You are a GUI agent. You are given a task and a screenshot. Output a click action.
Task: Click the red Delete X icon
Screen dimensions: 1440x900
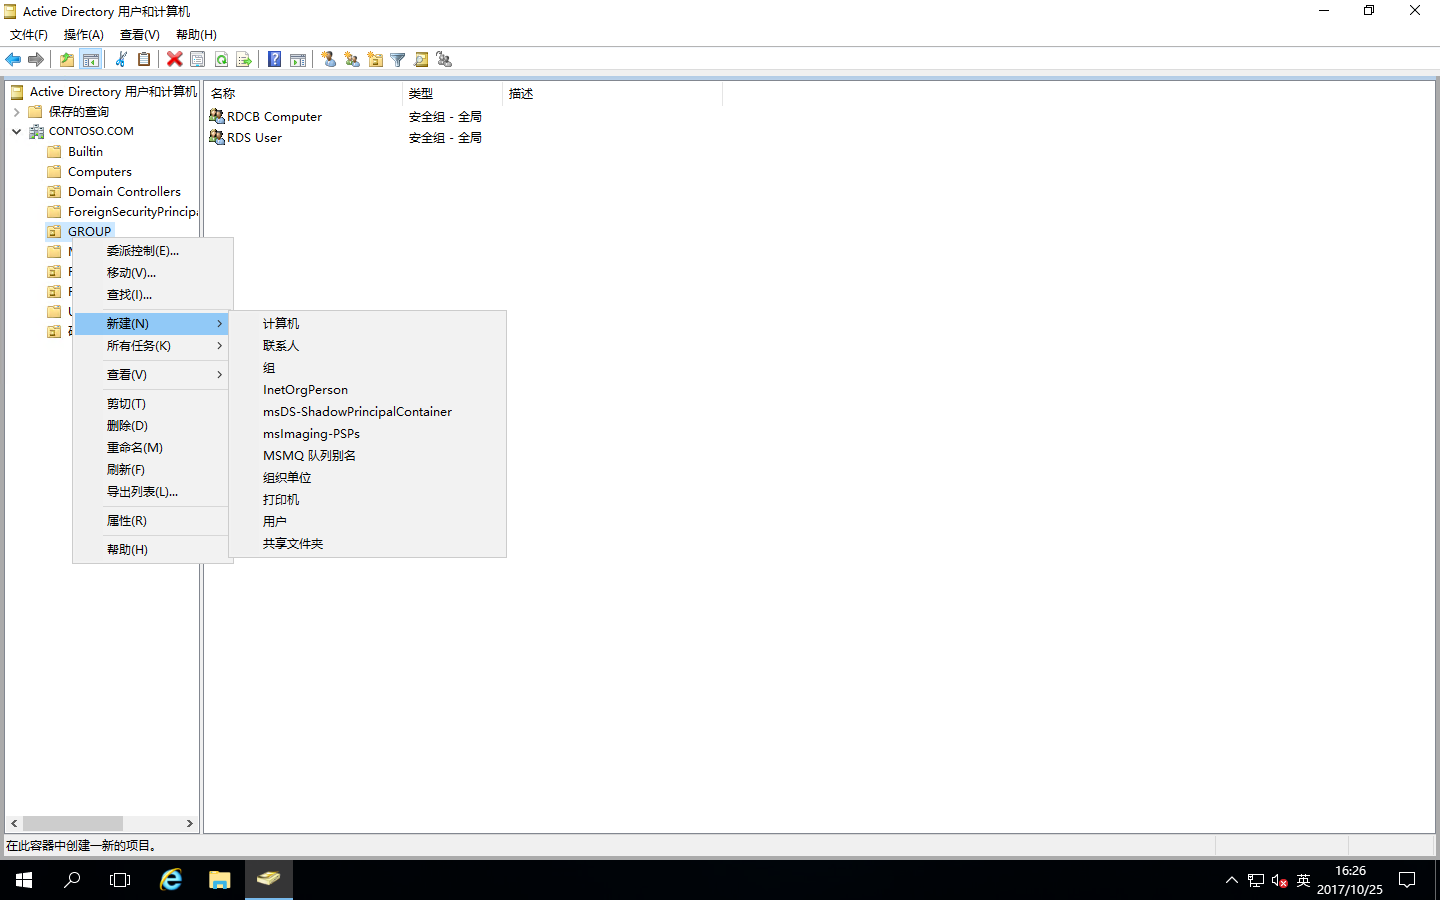[x=175, y=60]
